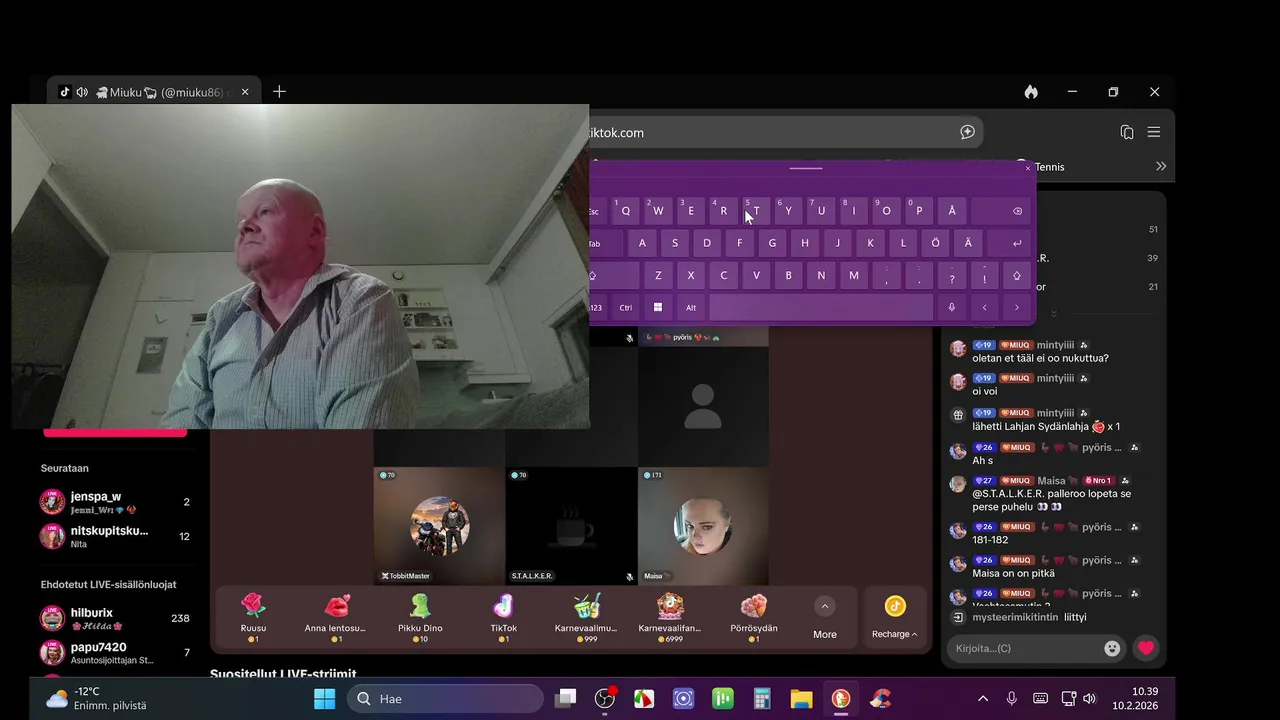
Task: Open the weather widget showing -12°C
Action: pos(96,698)
